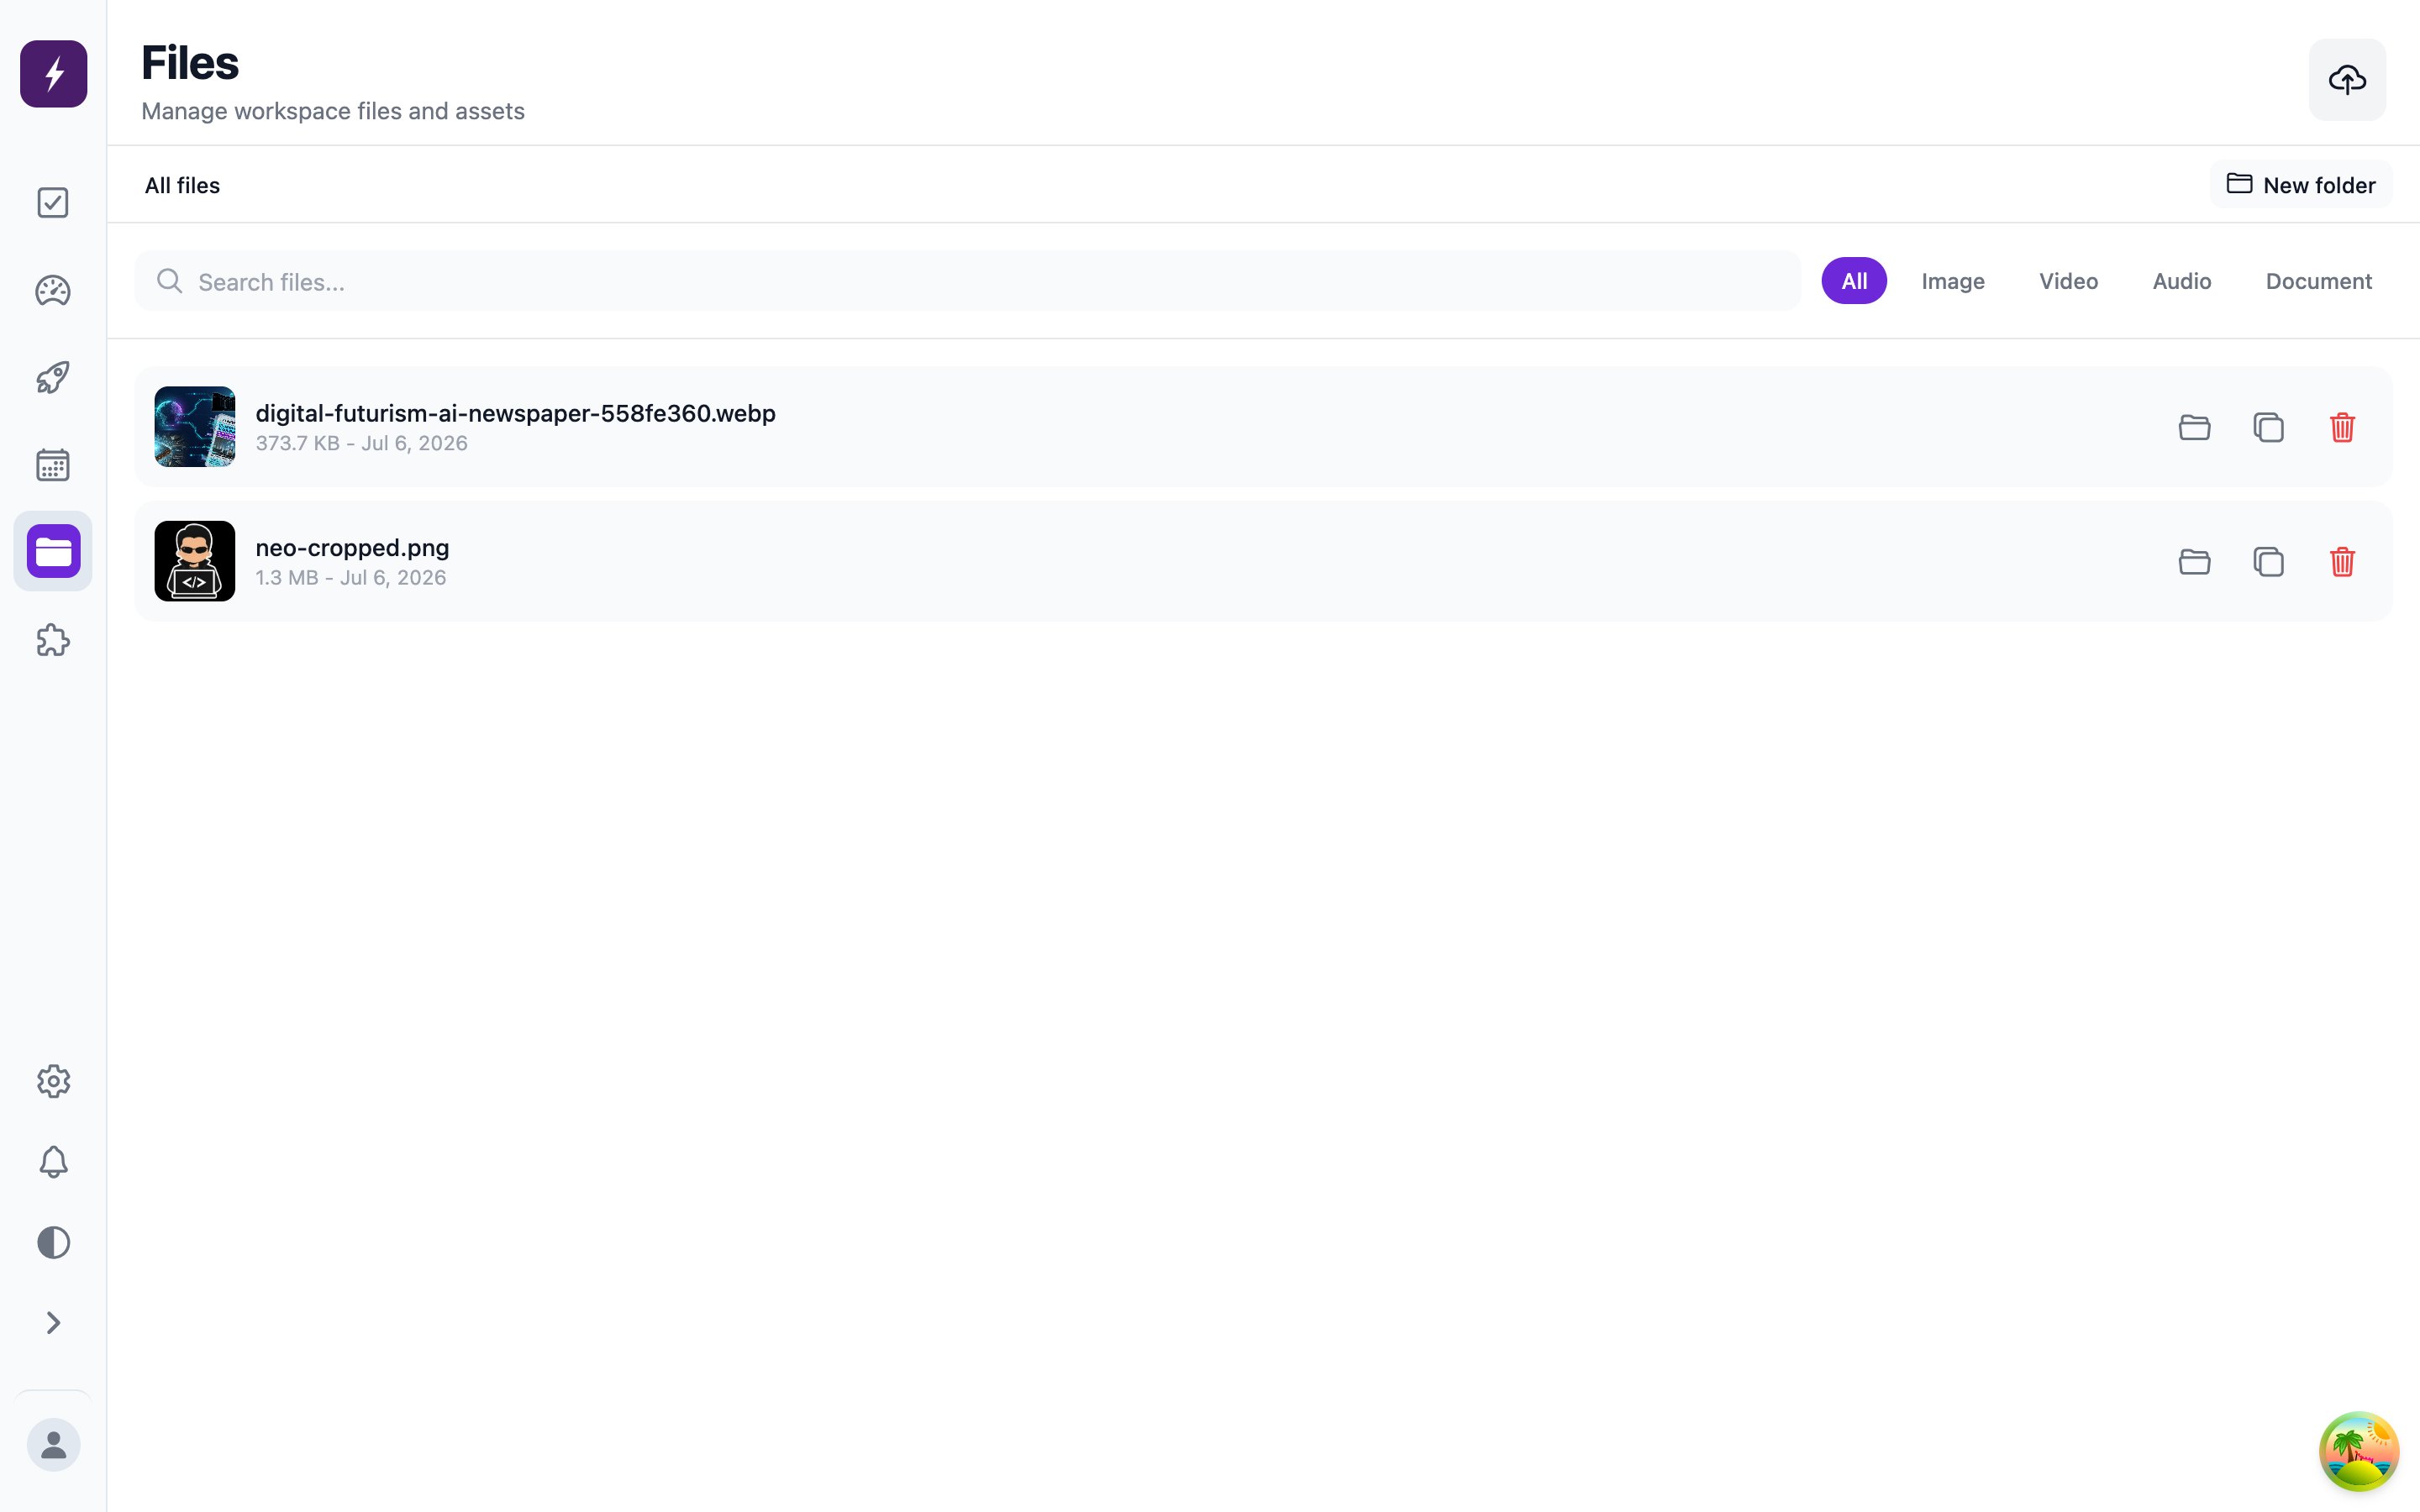Click the magnifier icon in search bar
This screenshot has height=1512, width=2420.
170,281
